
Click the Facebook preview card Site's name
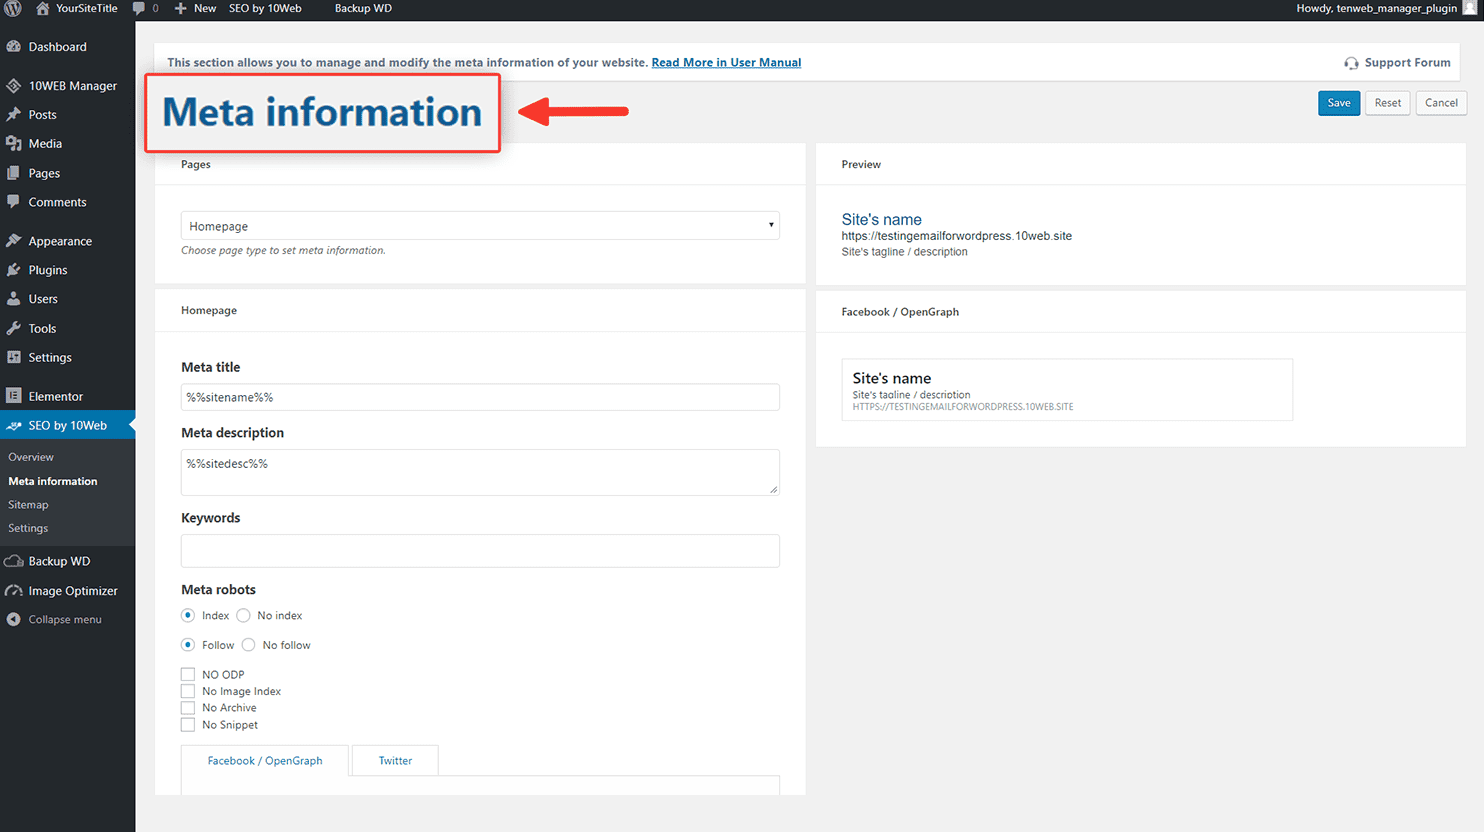(892, 378)
